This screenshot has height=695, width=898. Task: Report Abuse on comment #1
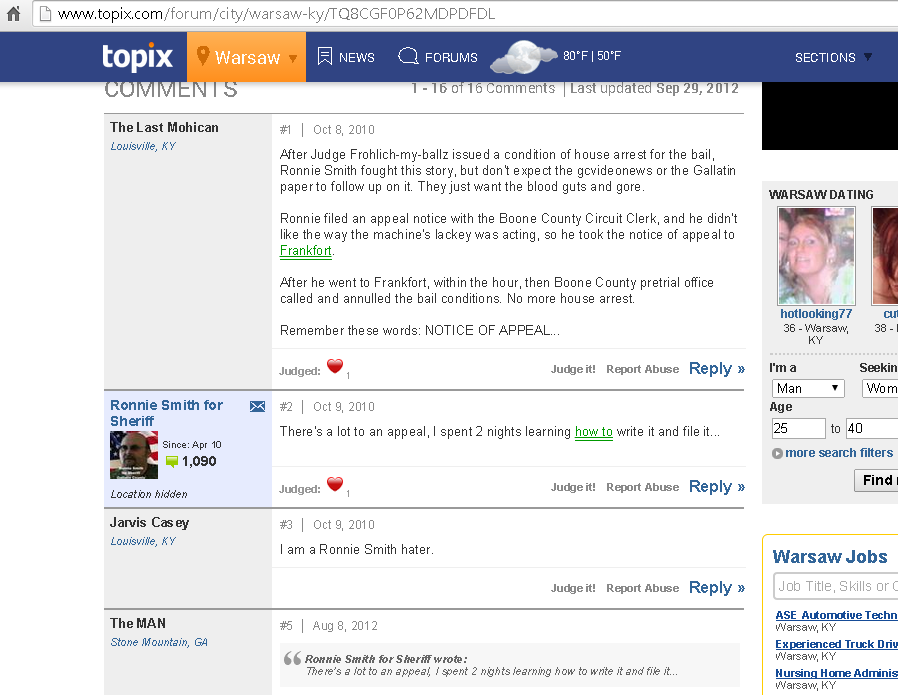pyautogui.click(x=642, y=369)
